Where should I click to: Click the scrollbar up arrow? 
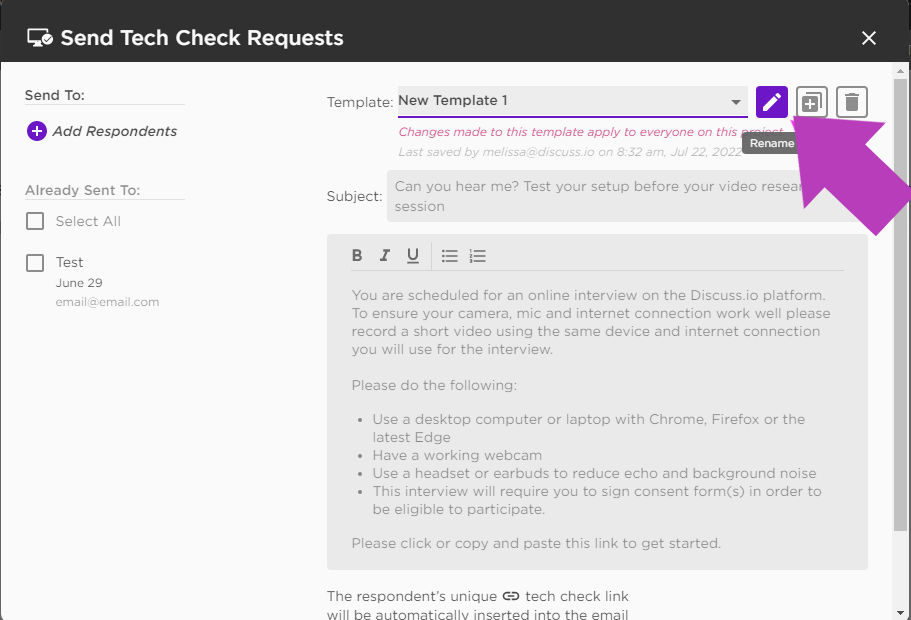click(x=900, y=70)
